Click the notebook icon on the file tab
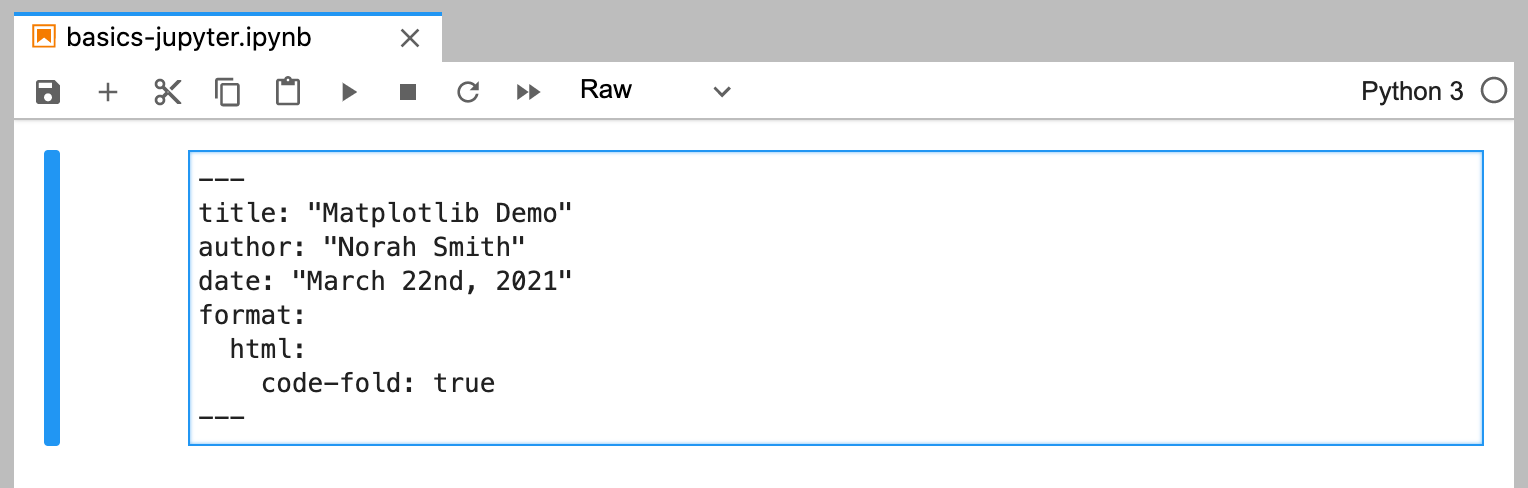 [44, 38]
